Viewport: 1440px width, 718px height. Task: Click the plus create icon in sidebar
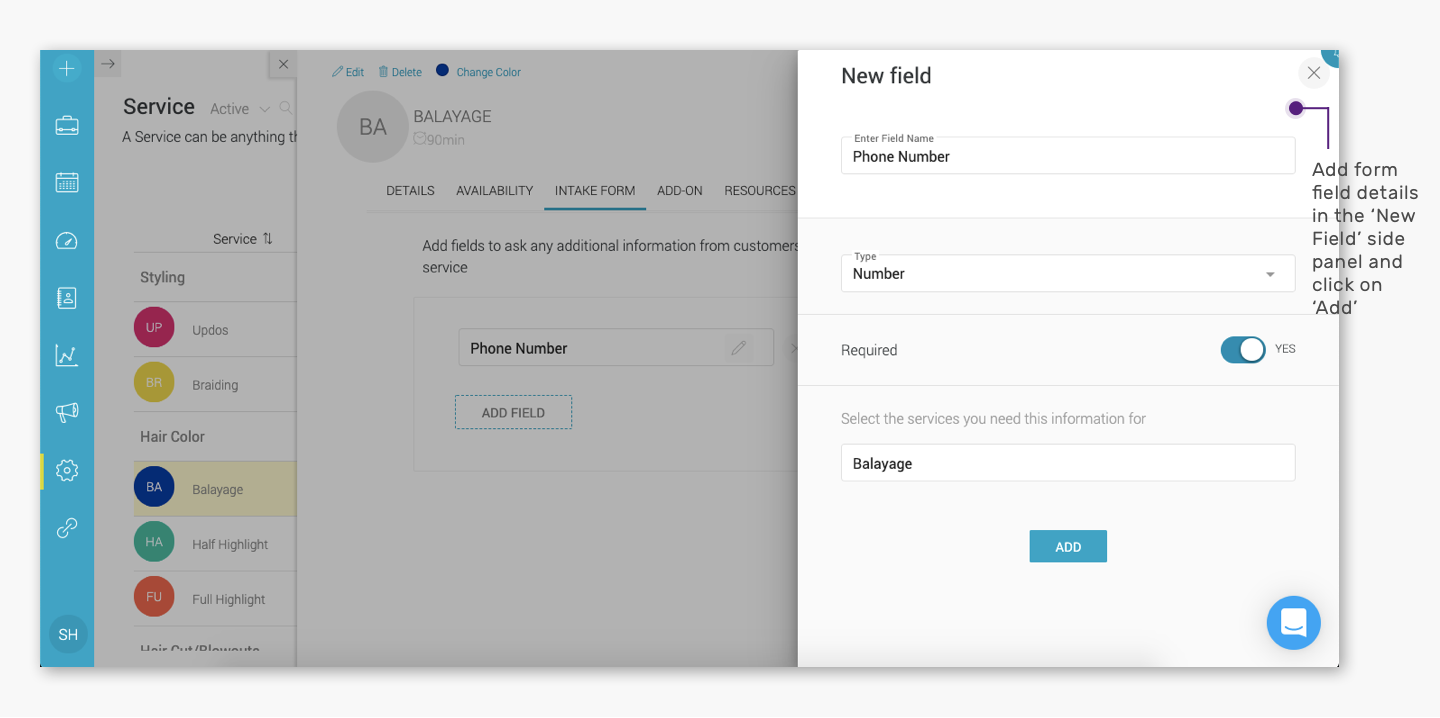pos(67,68)
